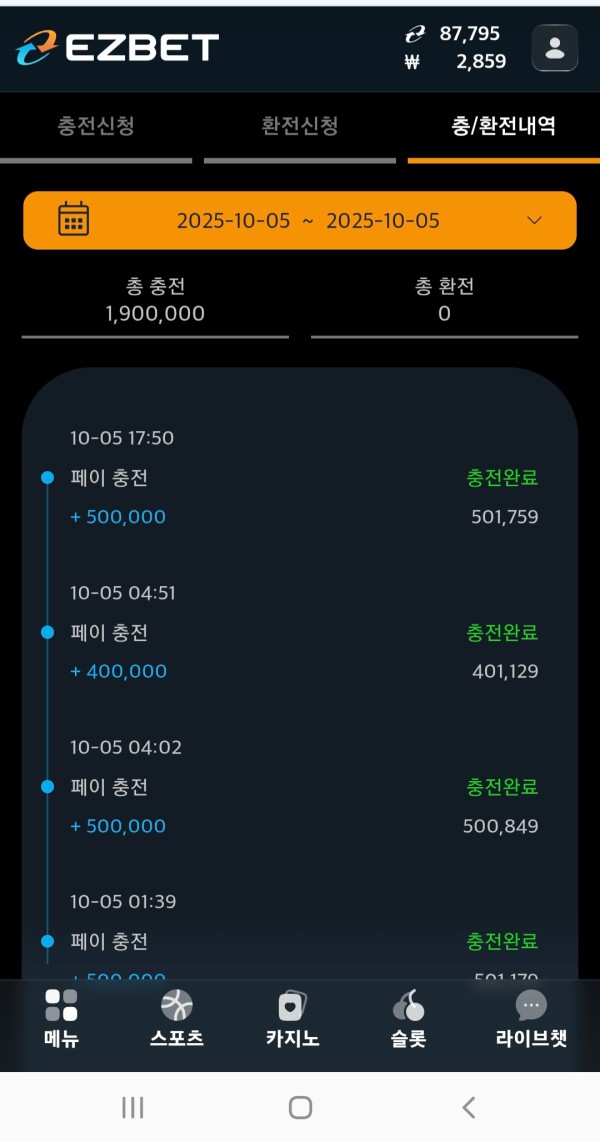The image size is (600, 1142).
Task: Select the 충/환전내역 tab
Action: [503, 126]
